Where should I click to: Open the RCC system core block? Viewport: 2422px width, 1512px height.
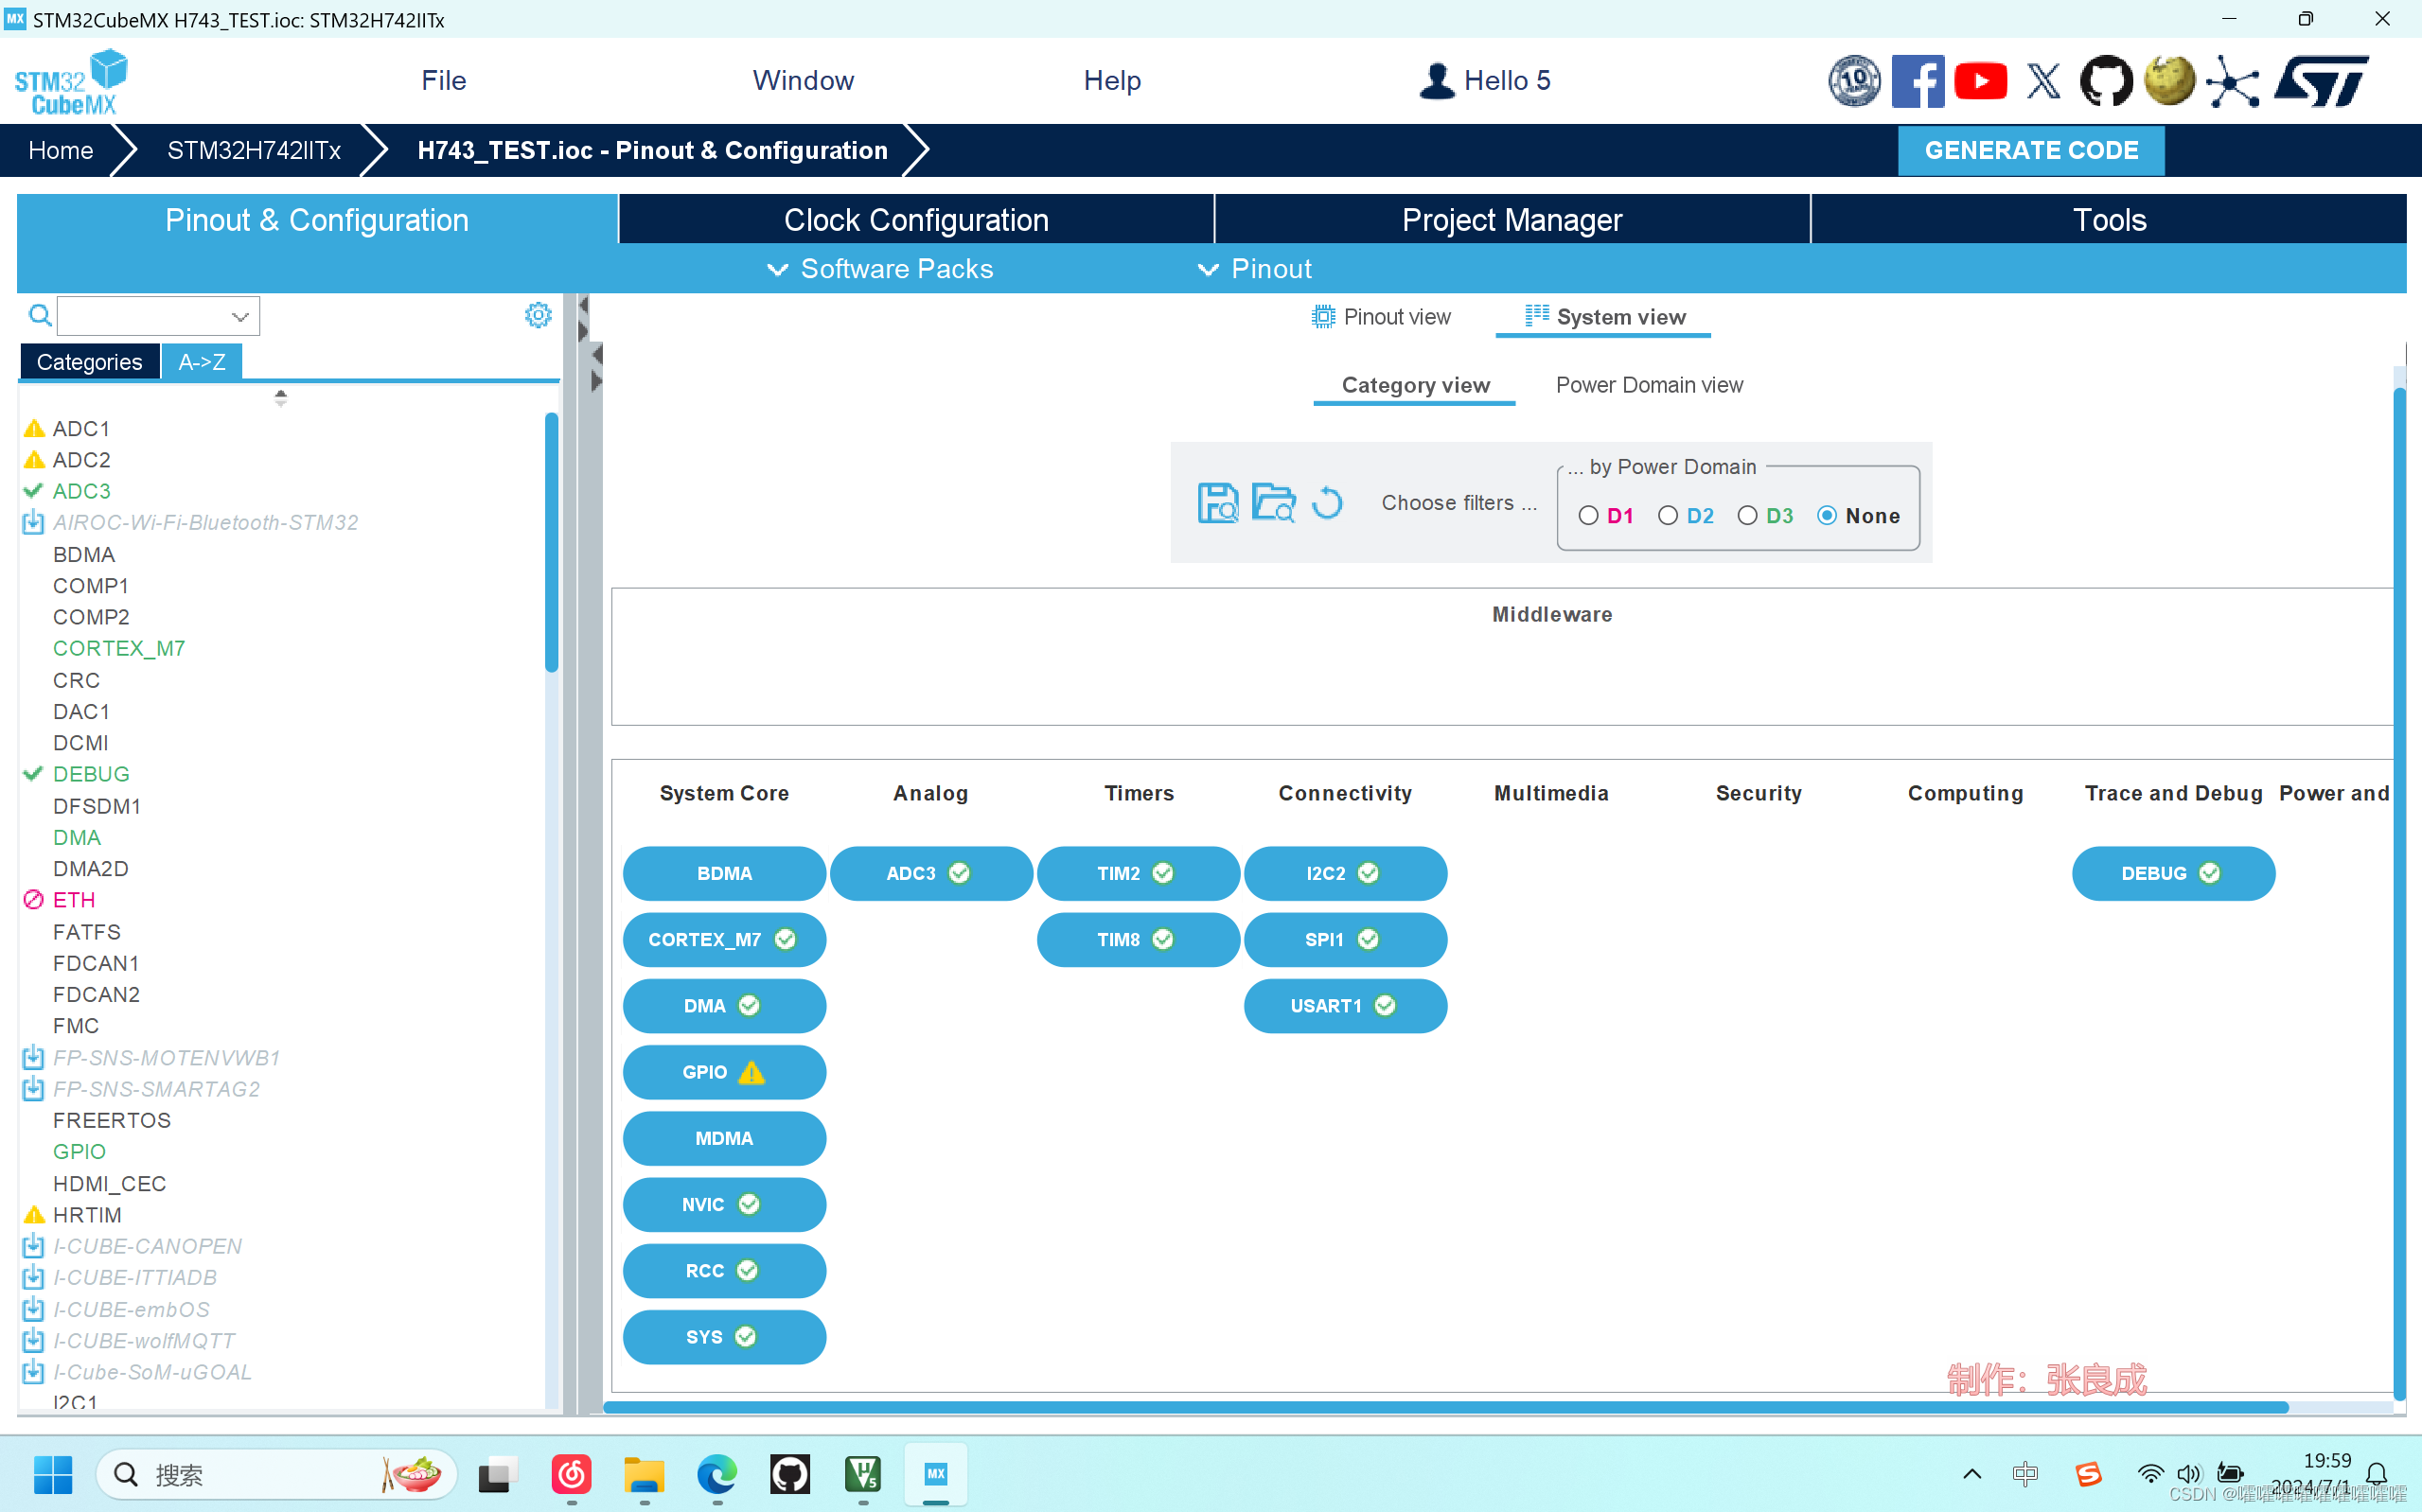[724, 1270]
